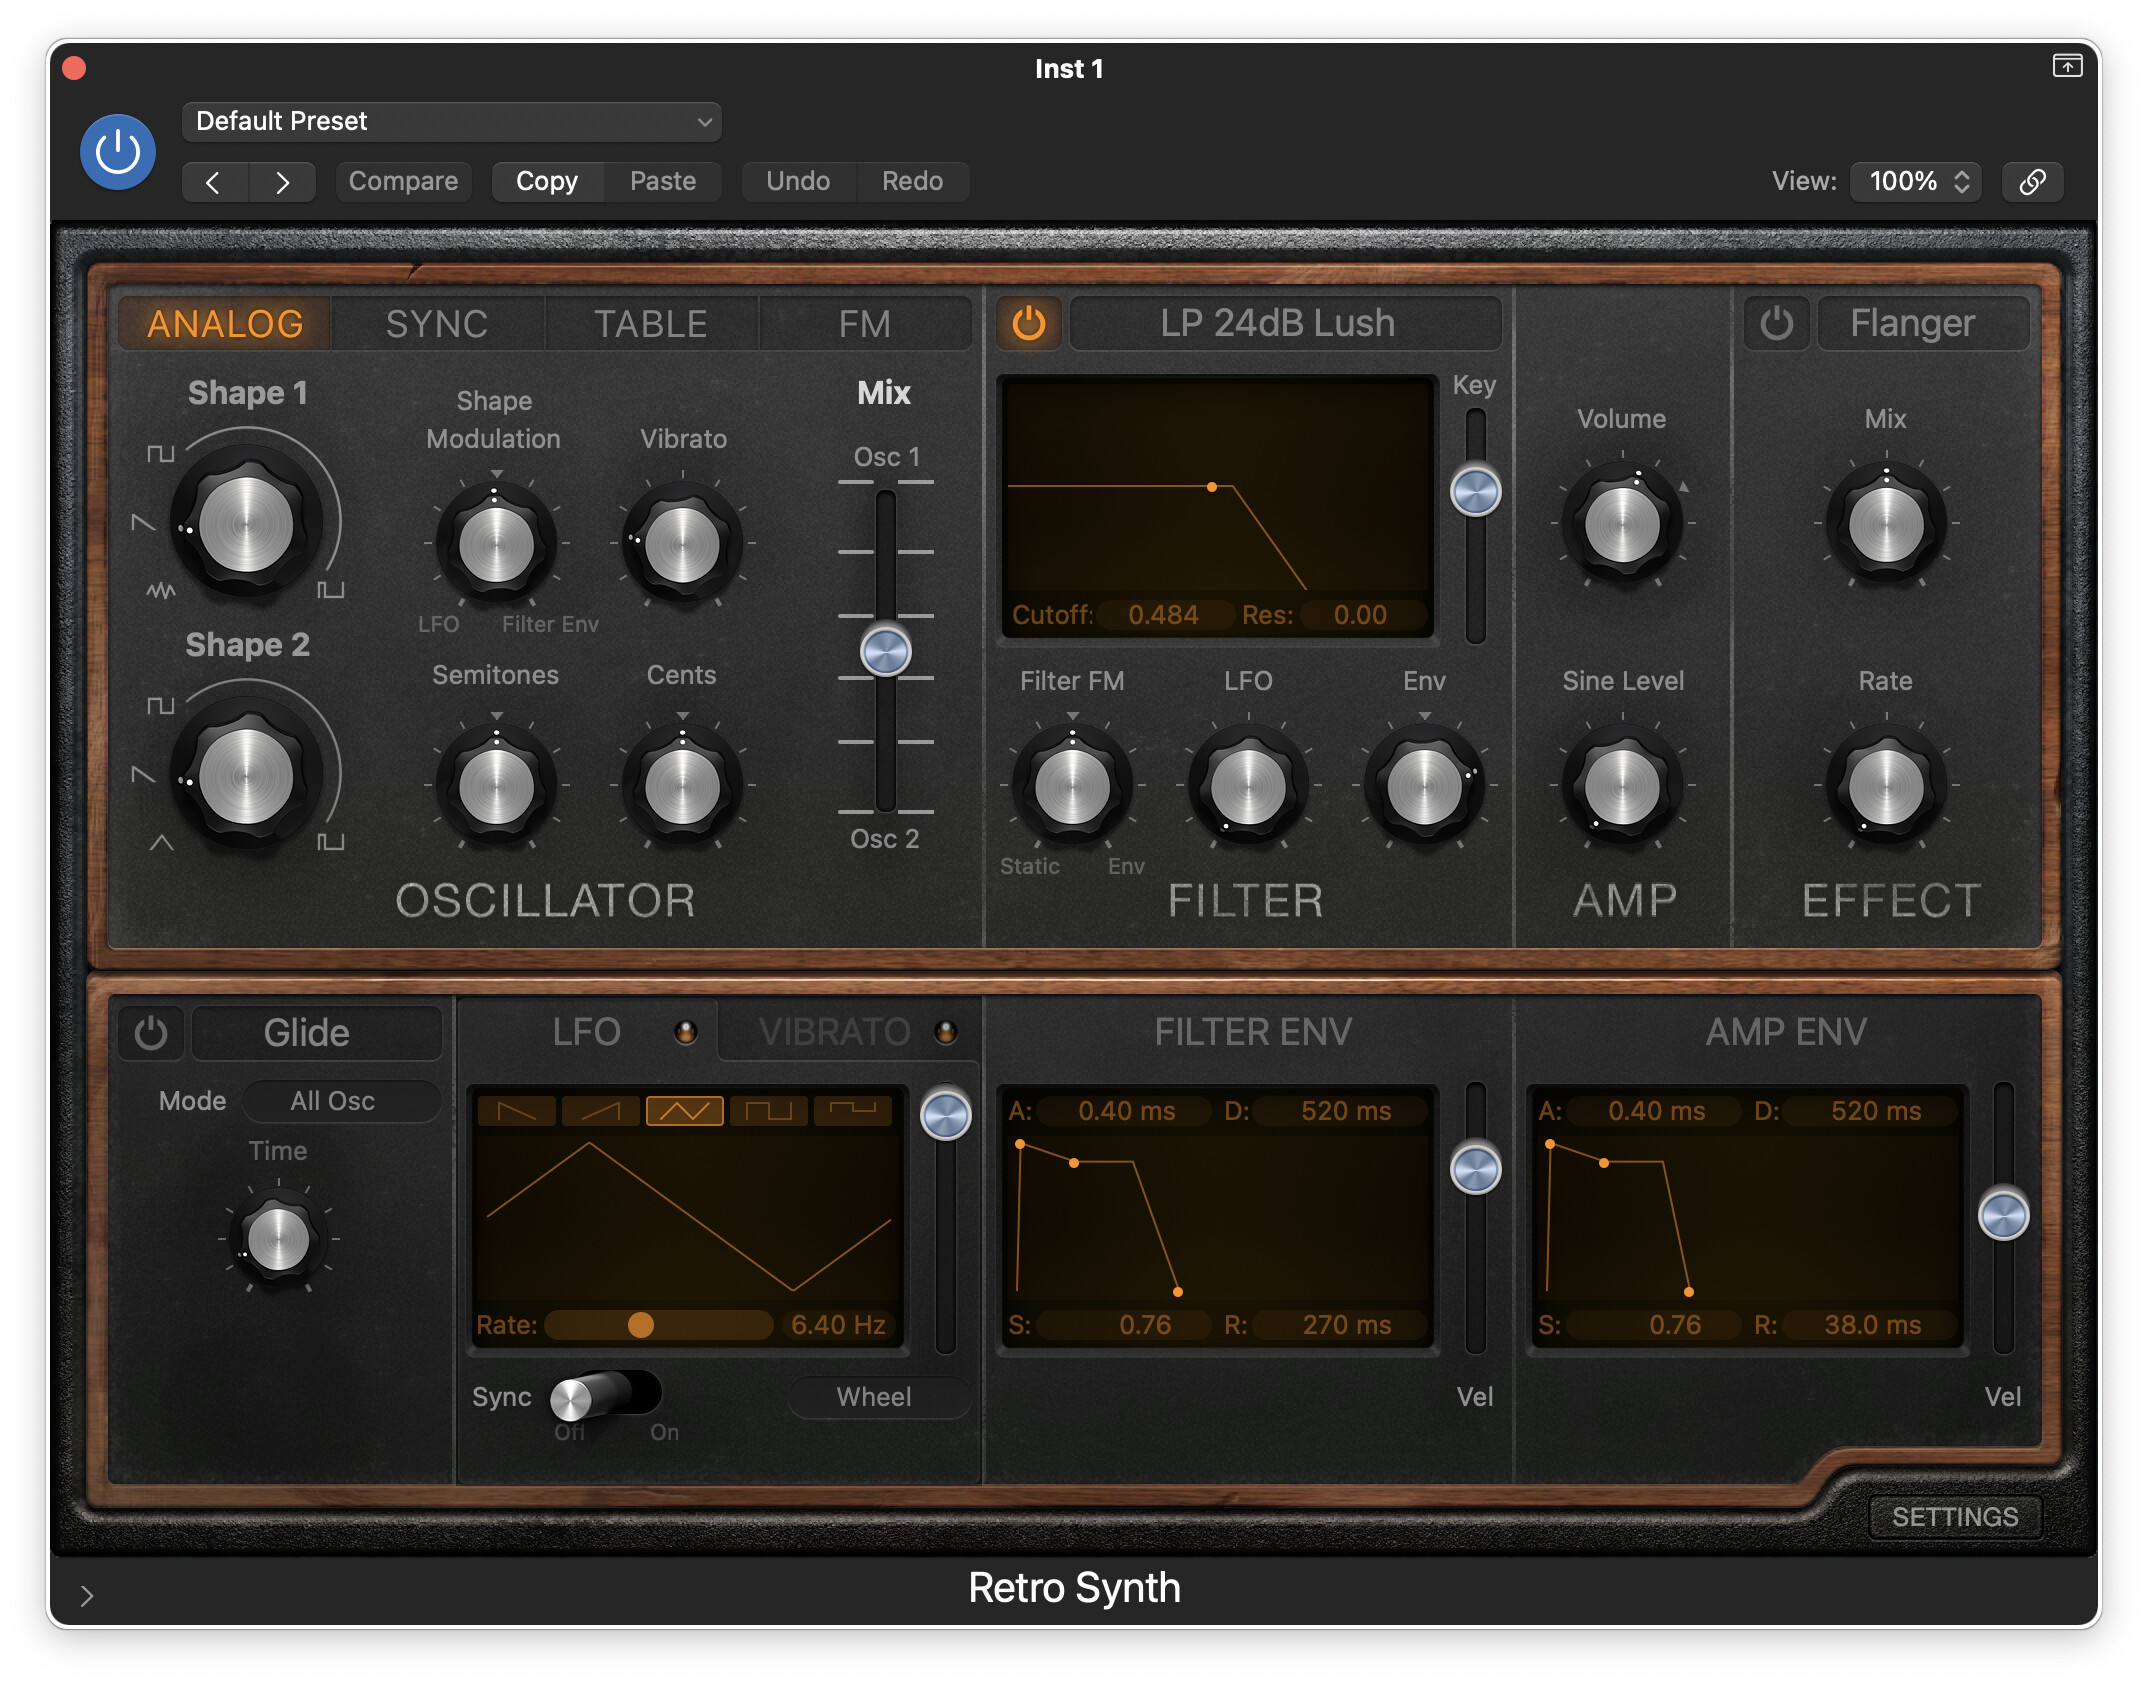2148x1684 pixels.
Task: Click the Semitones knob
Action: point(496,786)
